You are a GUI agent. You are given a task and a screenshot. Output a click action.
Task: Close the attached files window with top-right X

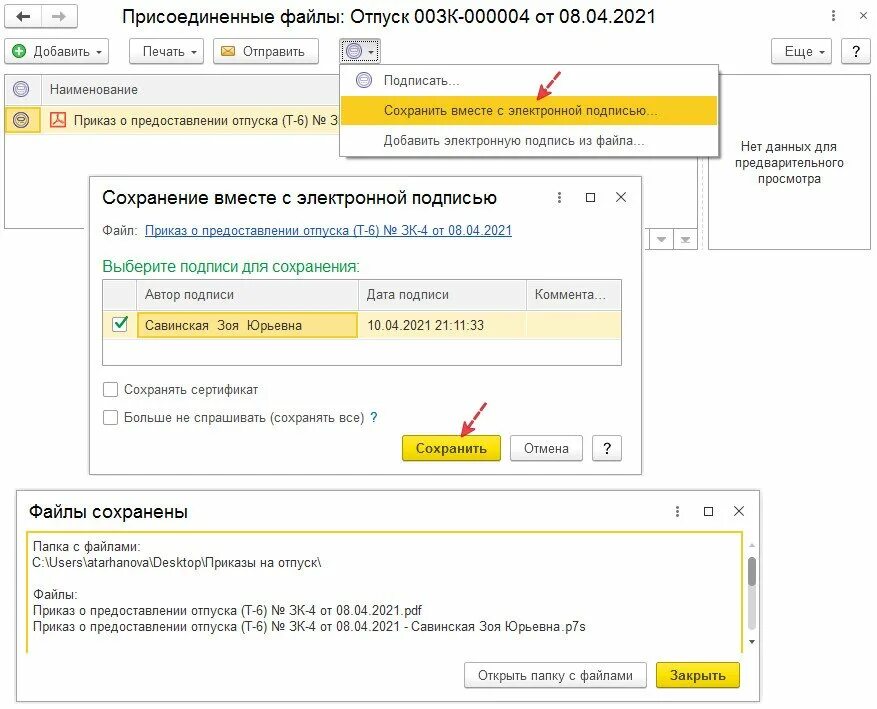(863, 16)
